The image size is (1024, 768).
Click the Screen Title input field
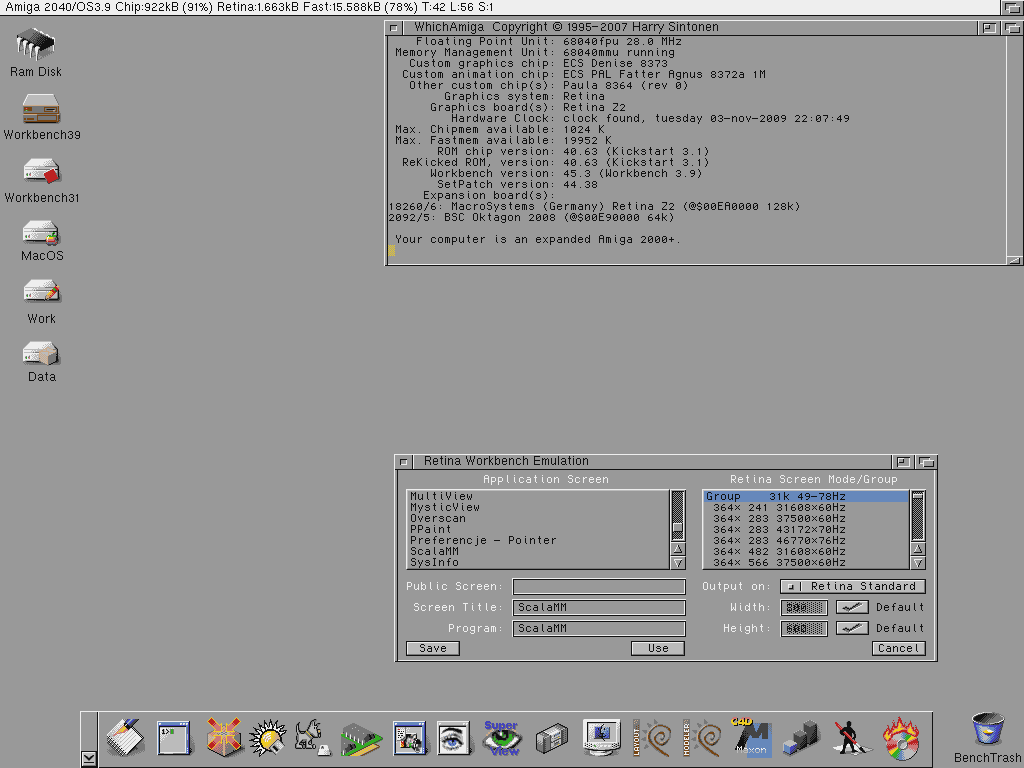coord(599,607)
